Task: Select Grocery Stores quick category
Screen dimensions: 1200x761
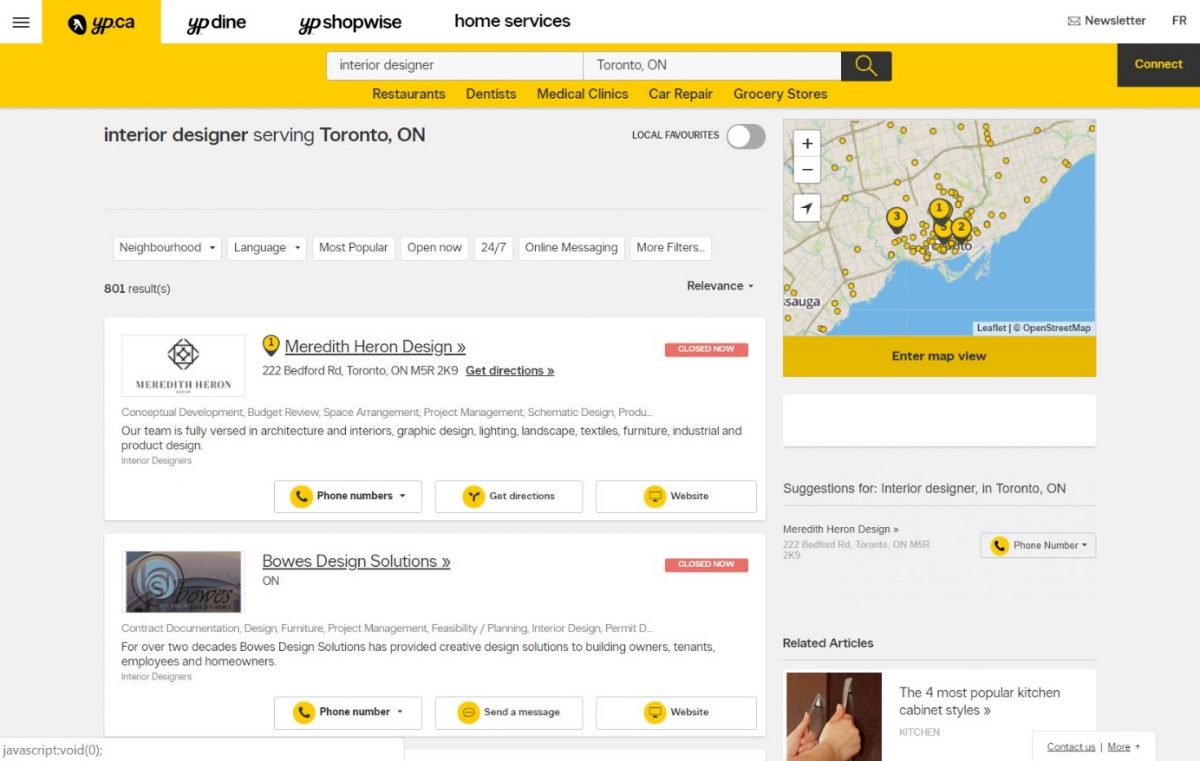Action: [x=780, y=94]
